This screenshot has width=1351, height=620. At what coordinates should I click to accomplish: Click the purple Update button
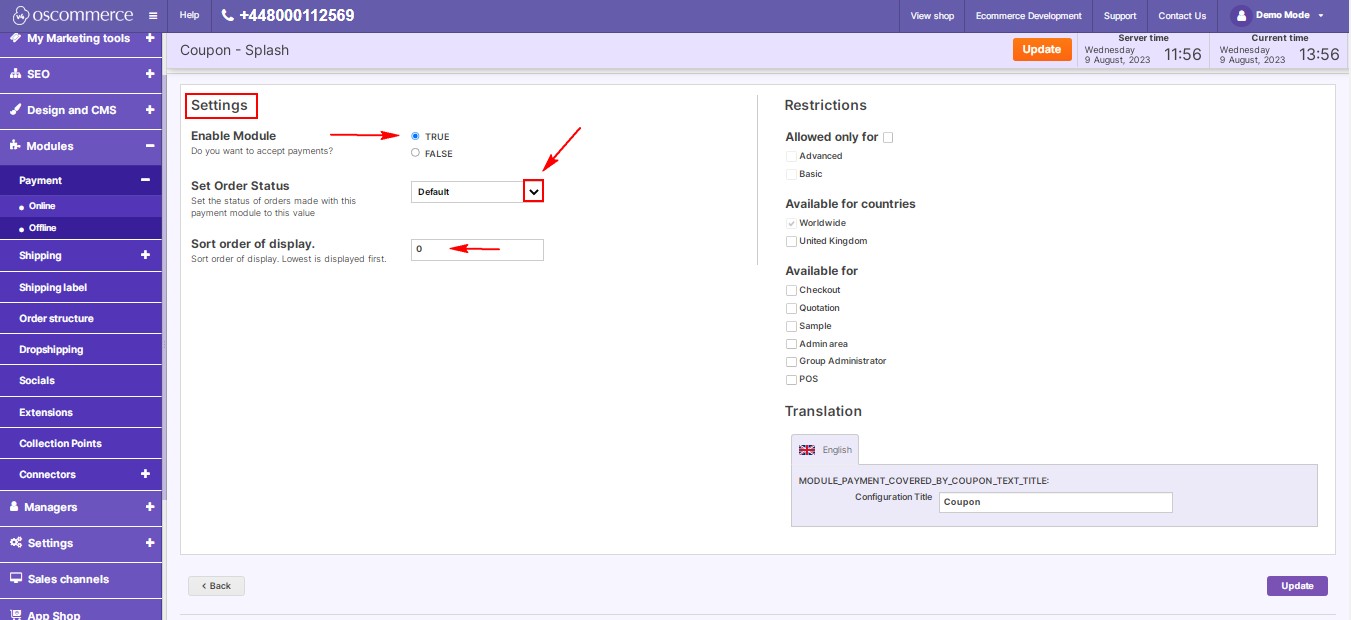[x=1297, y=586]
